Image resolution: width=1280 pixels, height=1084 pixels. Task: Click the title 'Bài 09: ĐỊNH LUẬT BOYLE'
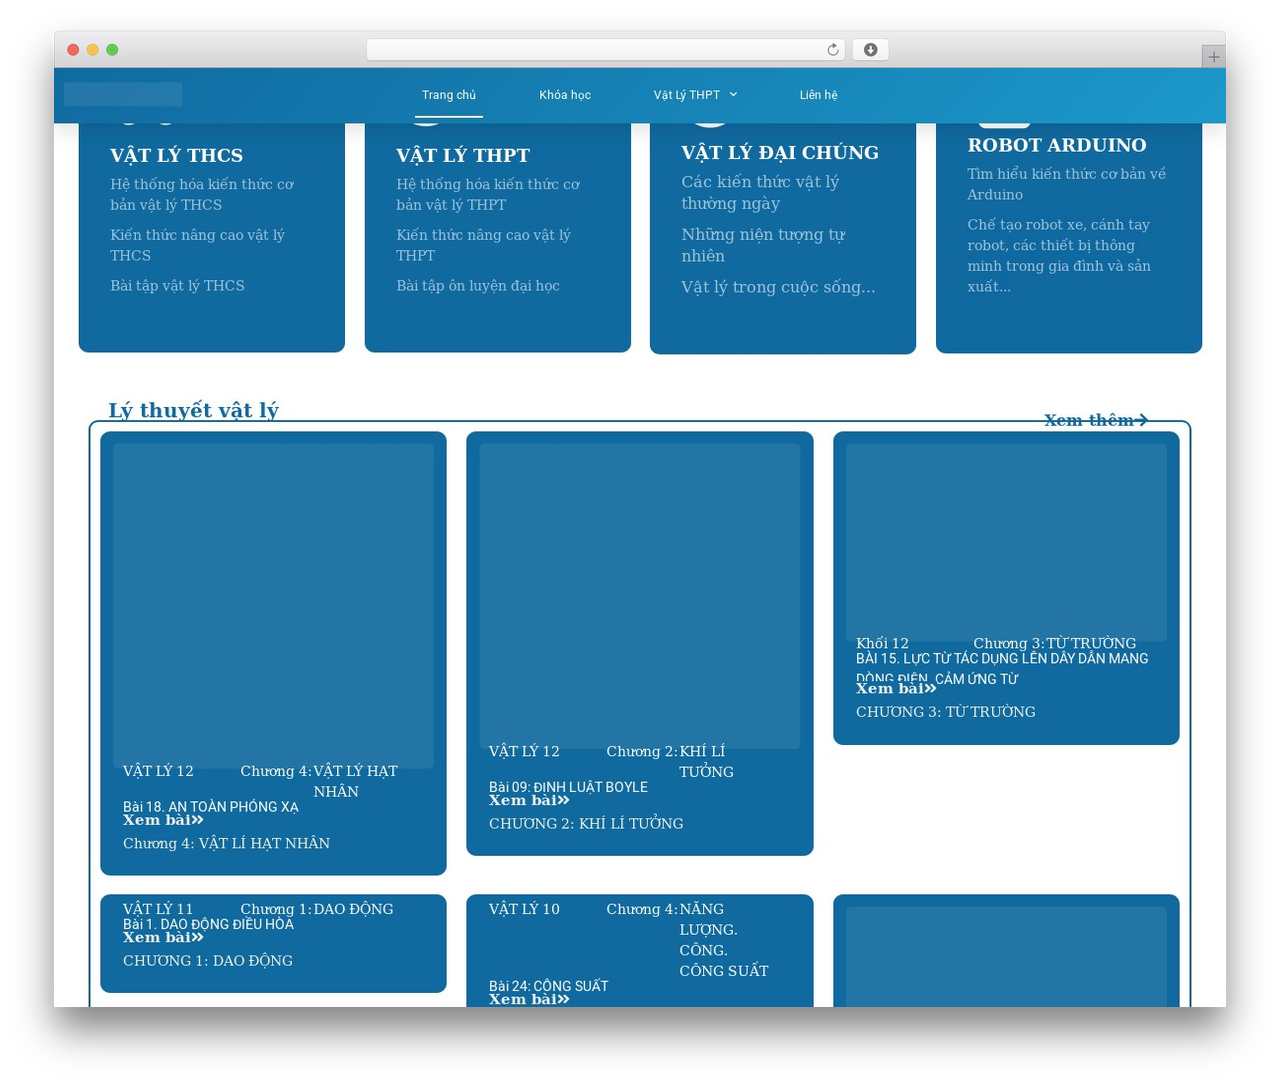568,787
